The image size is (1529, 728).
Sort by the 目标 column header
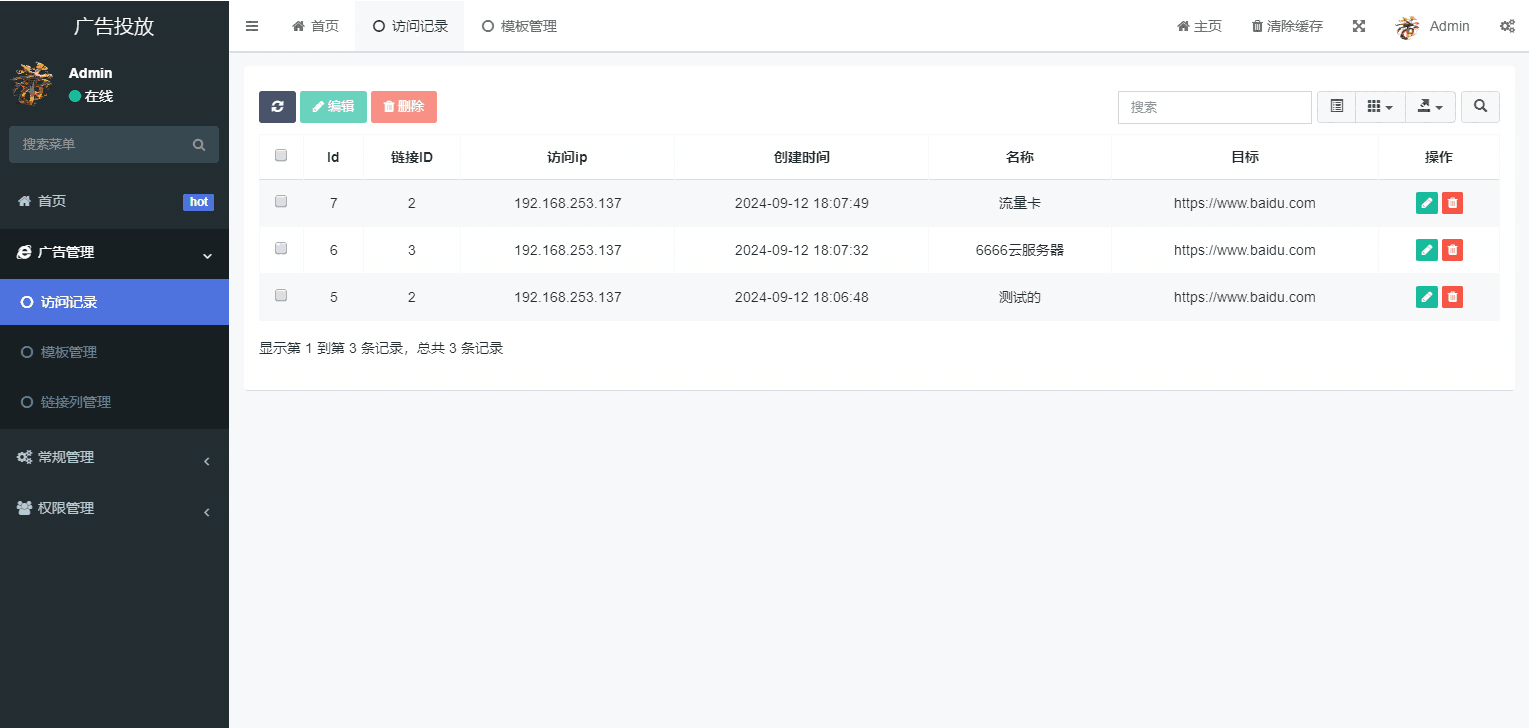tap(1245, 157)
